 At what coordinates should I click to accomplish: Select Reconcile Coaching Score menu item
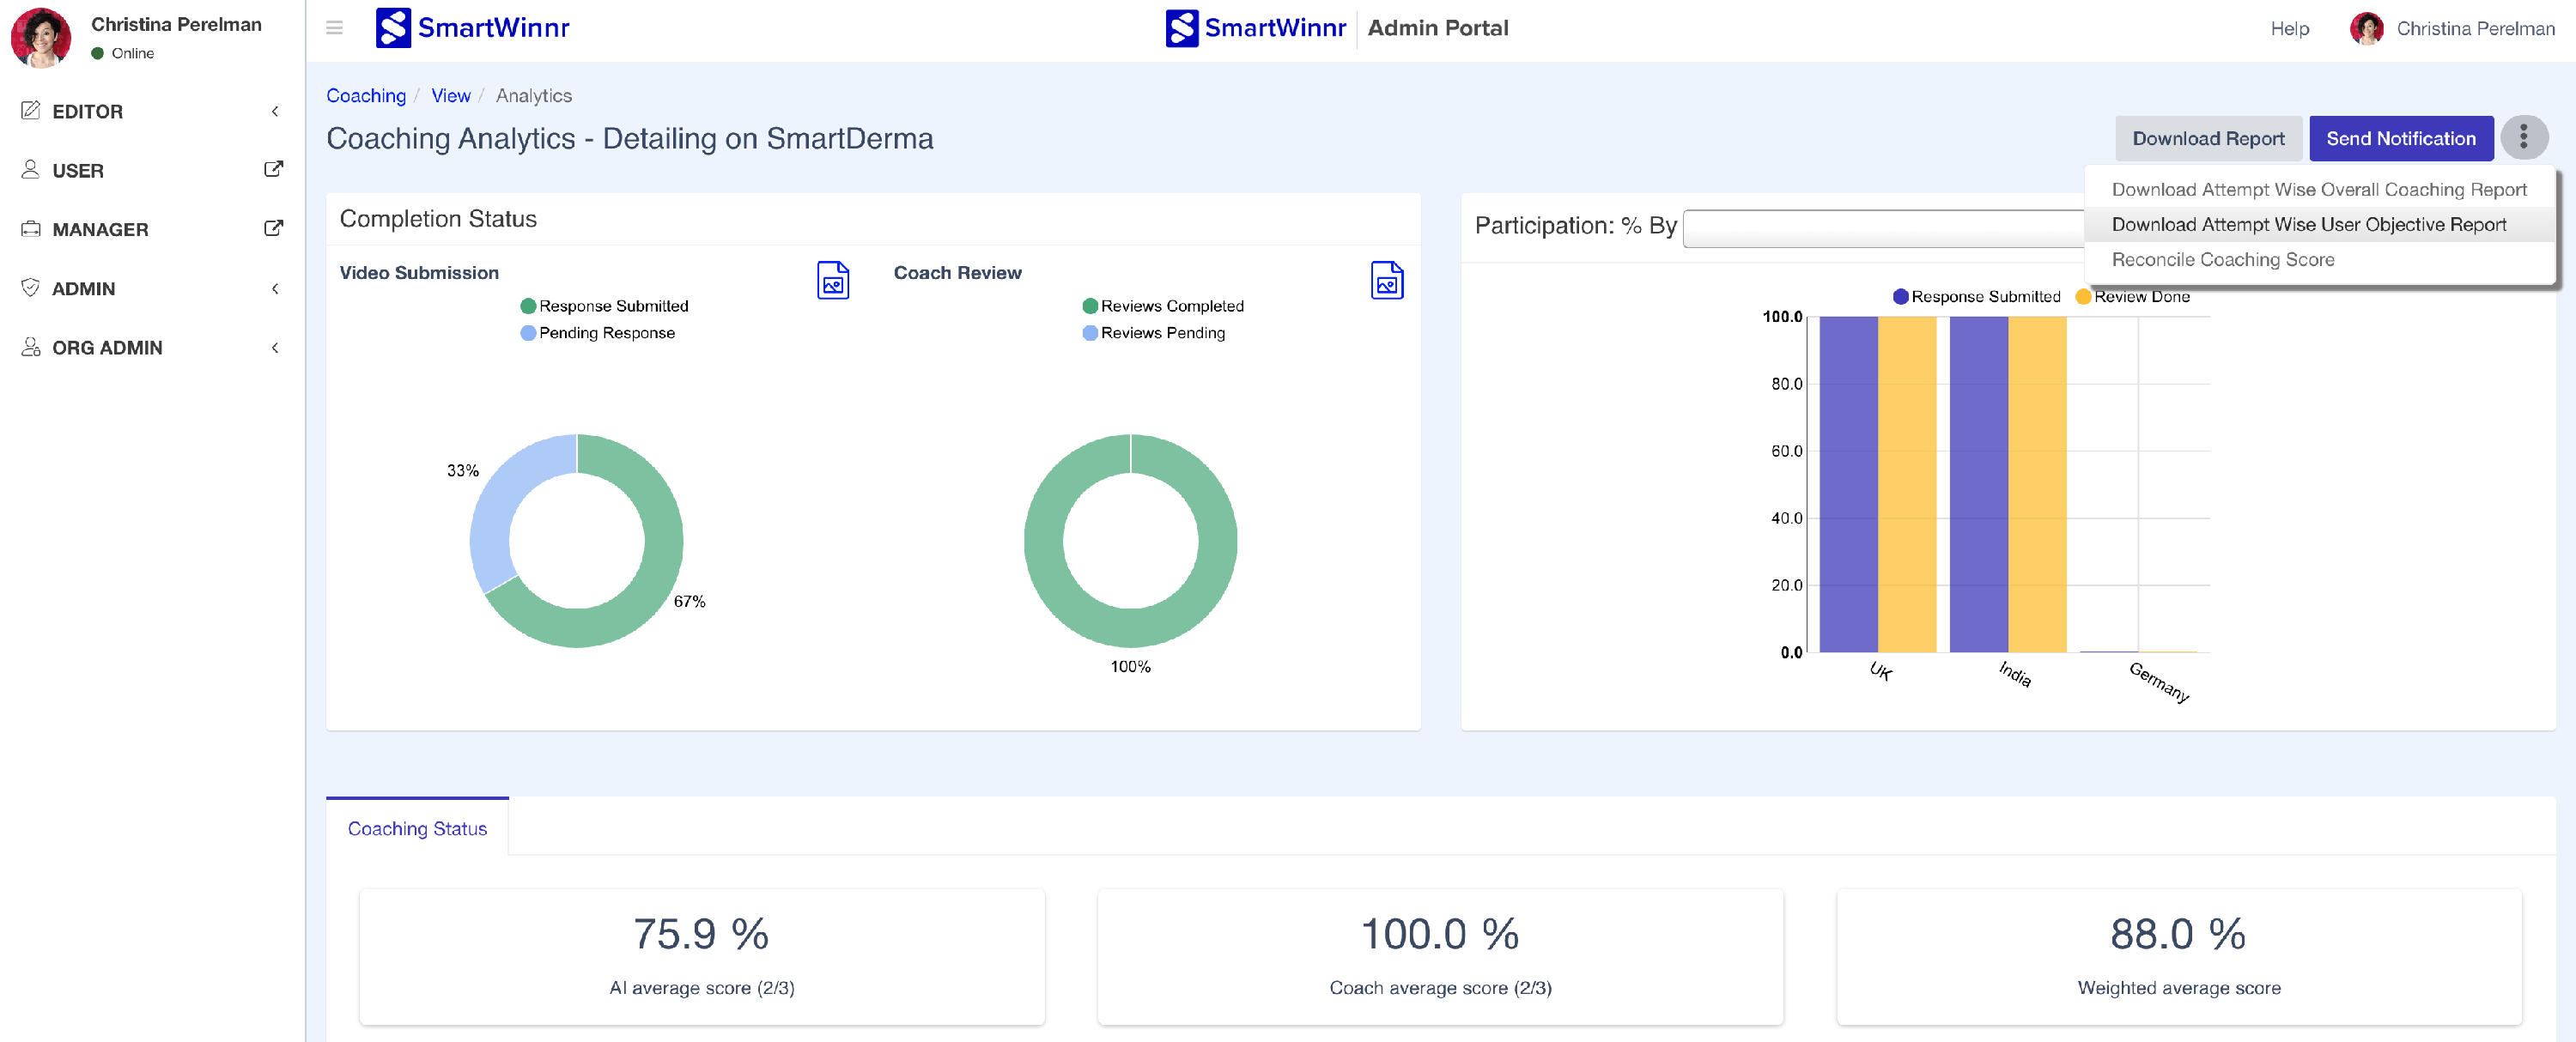click(x=2222, y=260)
